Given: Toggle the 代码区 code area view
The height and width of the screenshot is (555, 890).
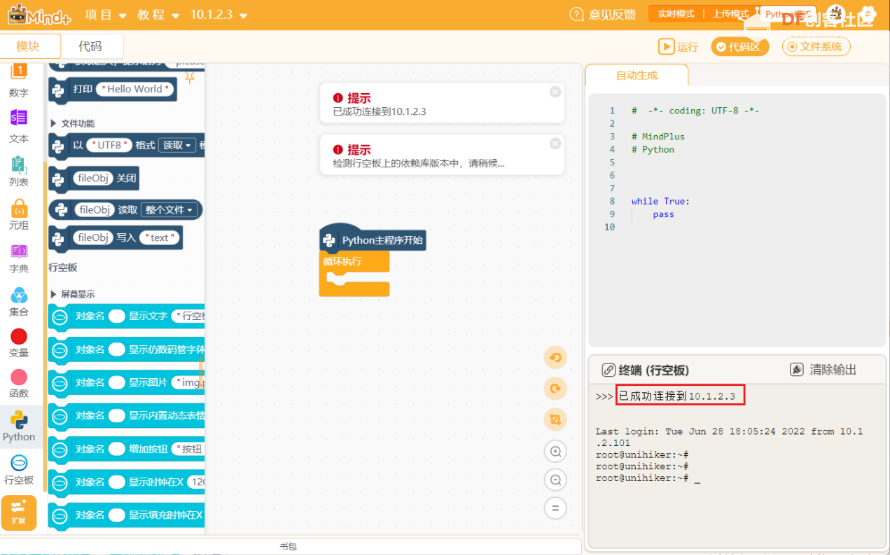Looking at the screenshot, I should click(x=741, y=46).
